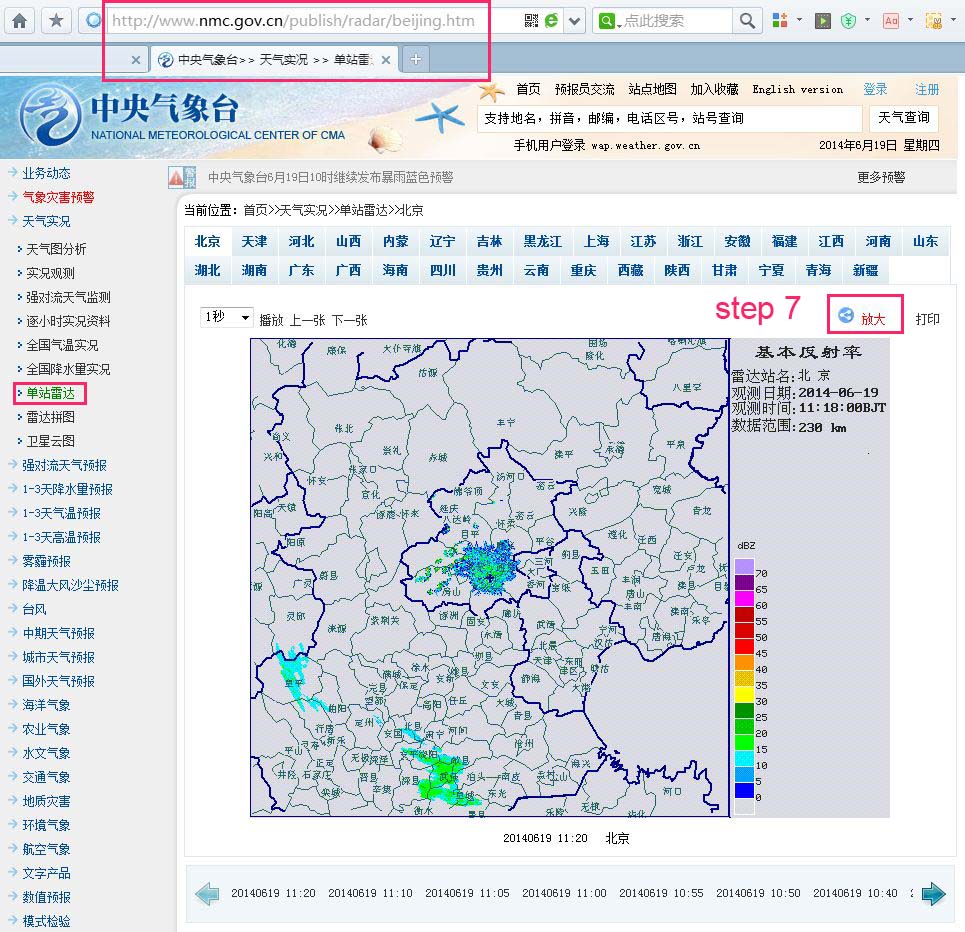Screen dimensions: 965x932
Task: Open the colorful apps grid icon
Action: (x=780, y=21)
